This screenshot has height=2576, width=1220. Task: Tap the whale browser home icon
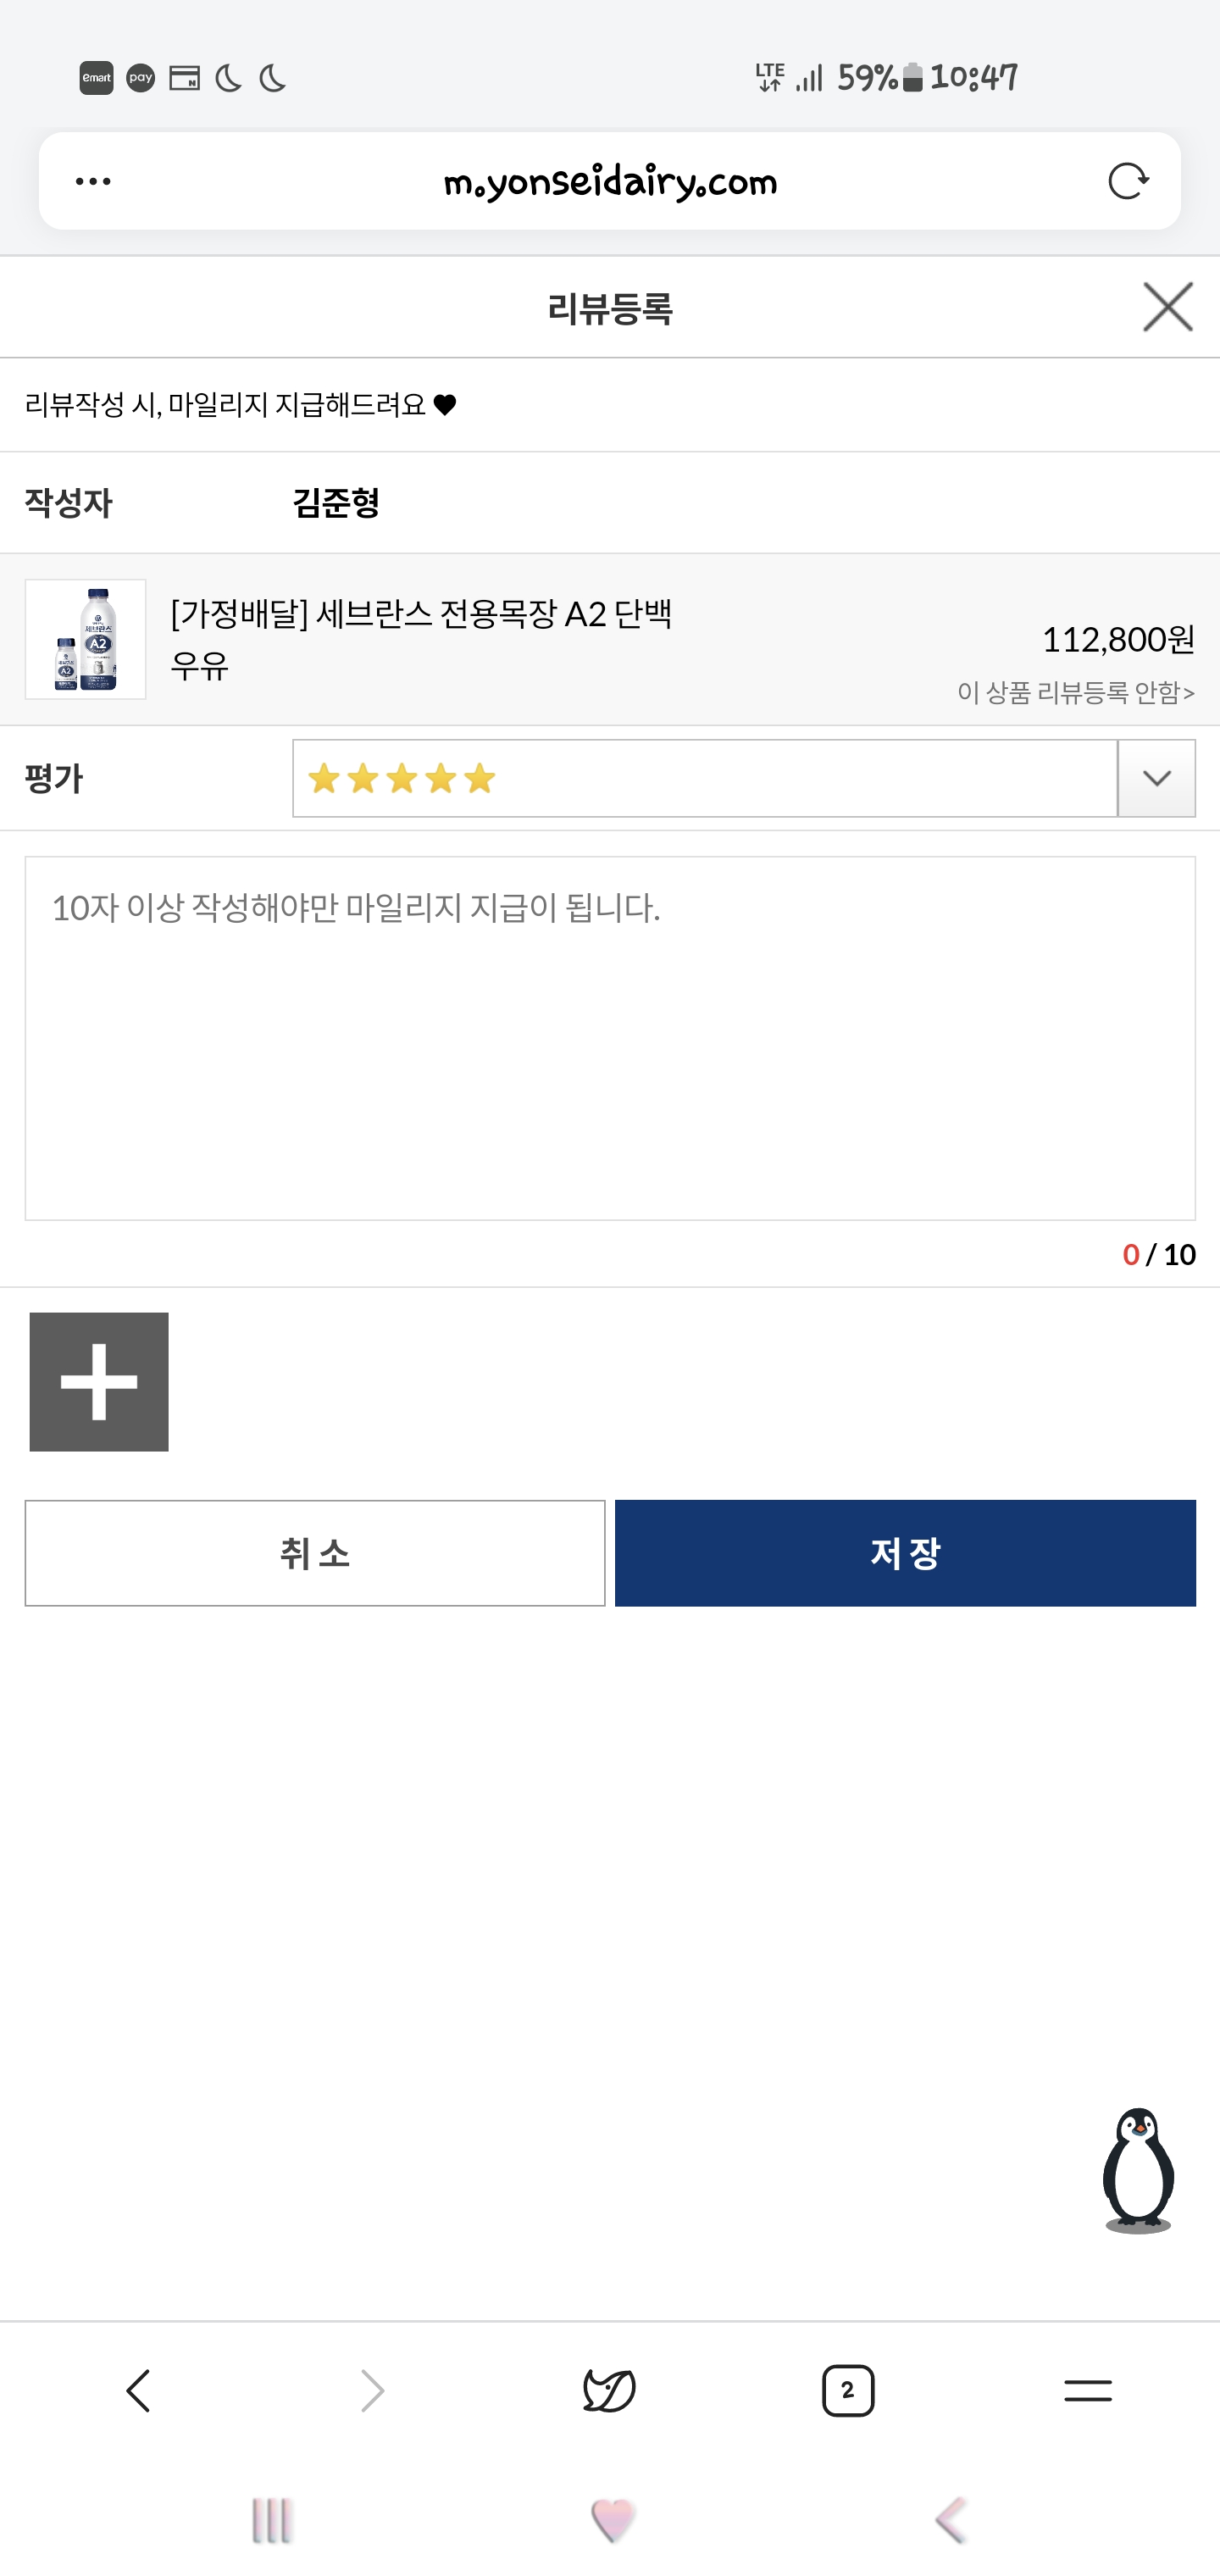coord(609,2391)
